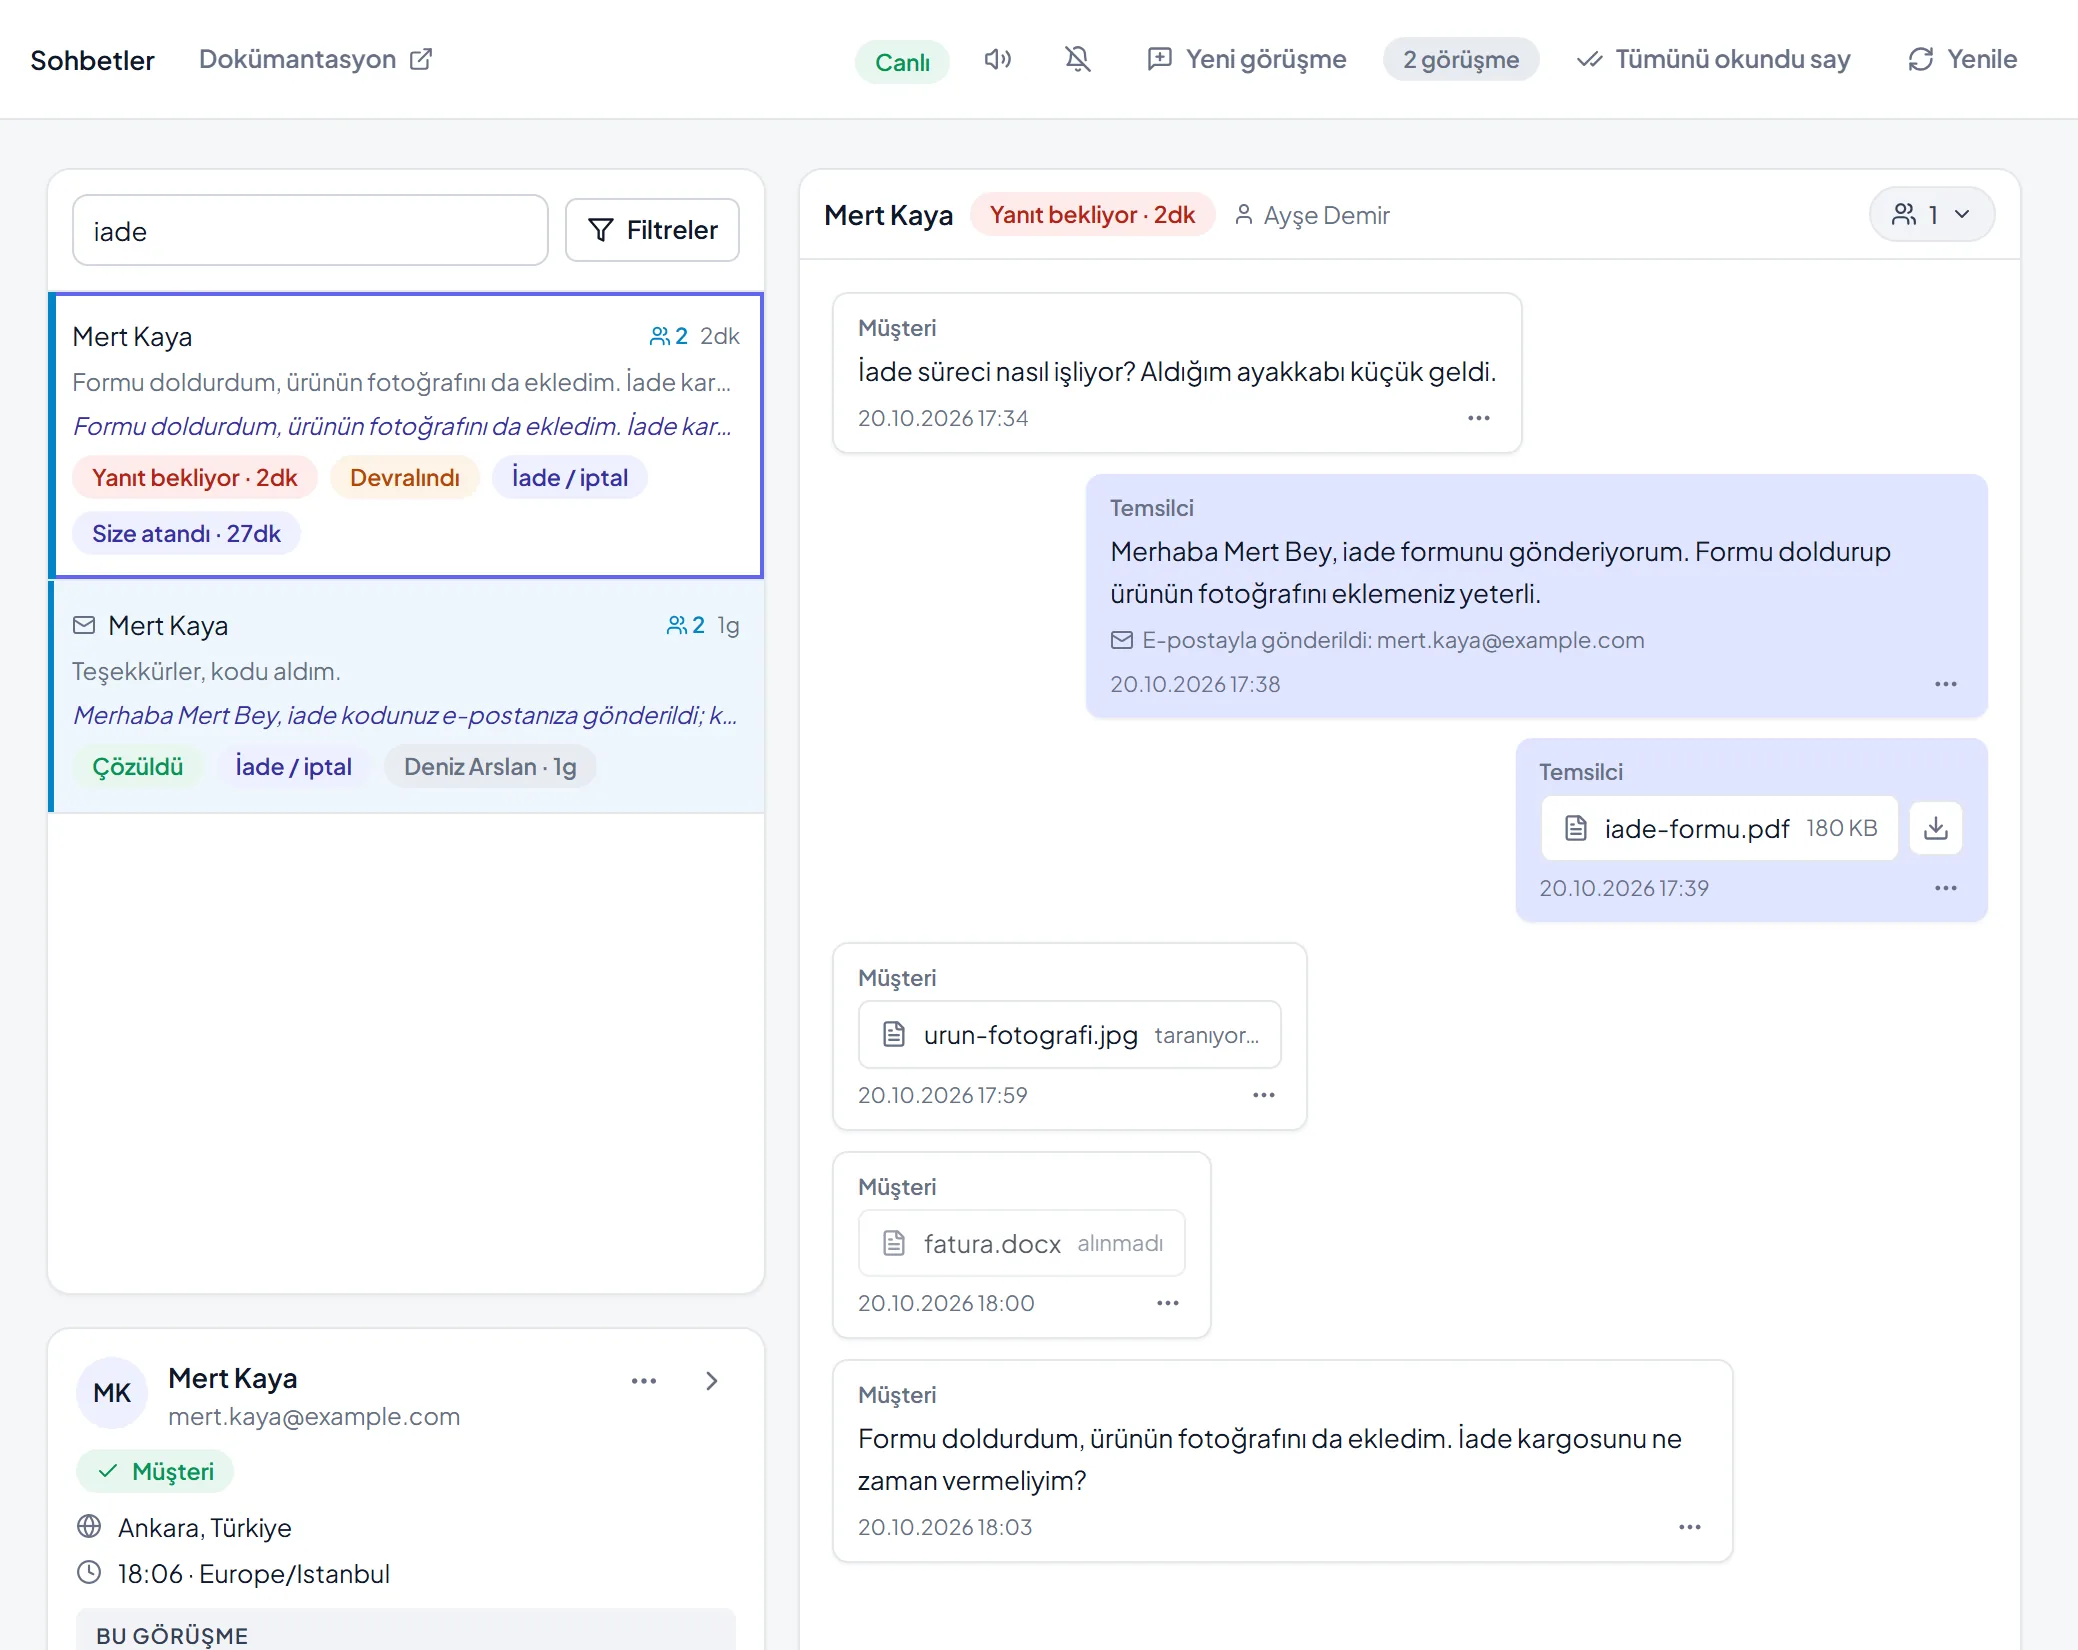
Task: Click the search field containing iade
Action: click(310, 231)
